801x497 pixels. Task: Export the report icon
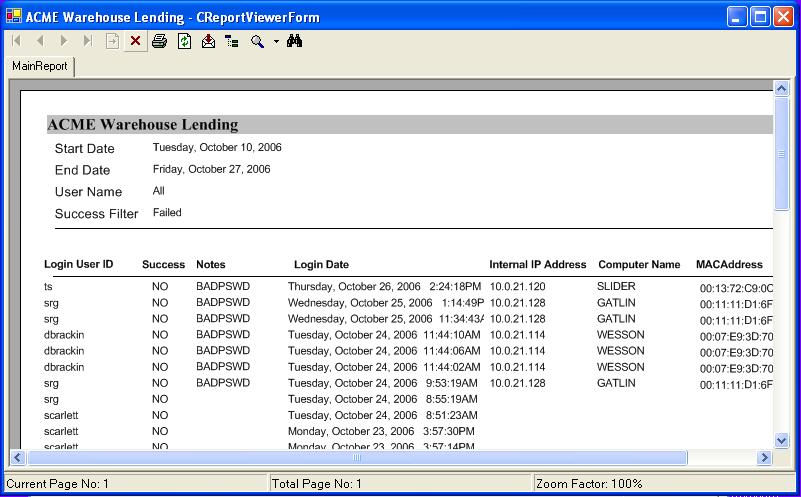(208, 41)
